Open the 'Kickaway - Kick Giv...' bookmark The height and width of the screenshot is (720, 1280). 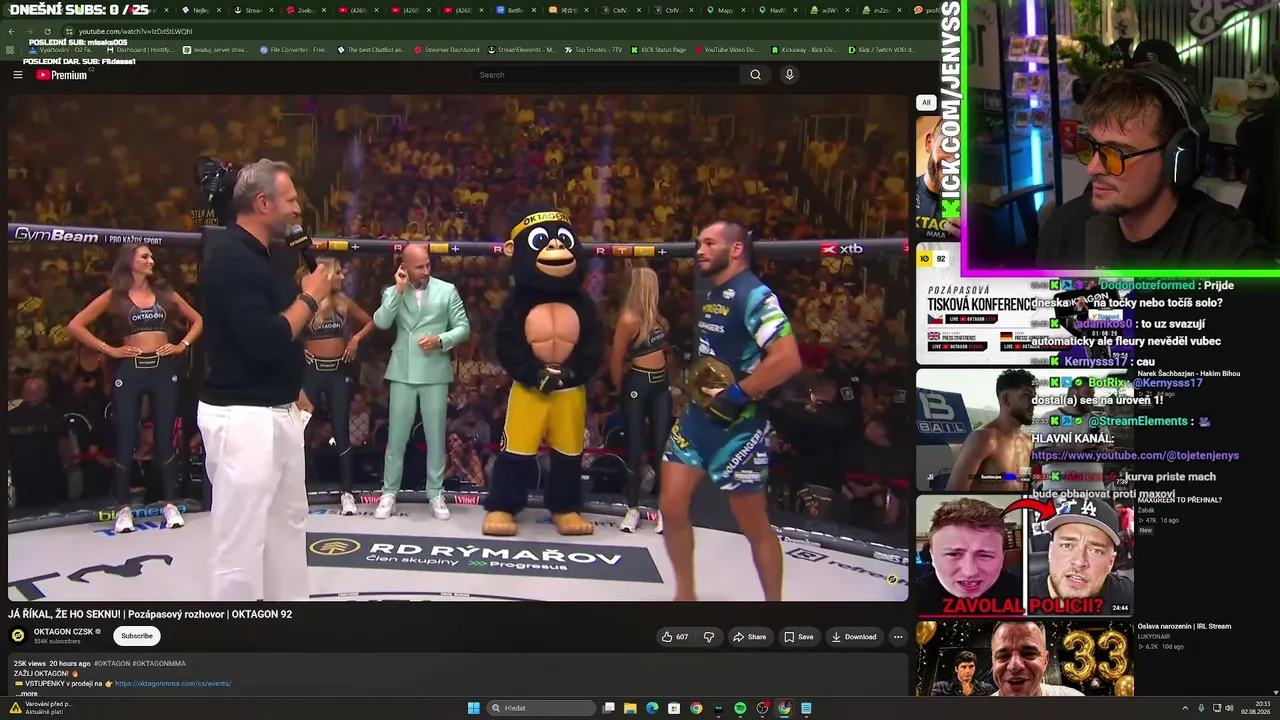tap(804, 49)
